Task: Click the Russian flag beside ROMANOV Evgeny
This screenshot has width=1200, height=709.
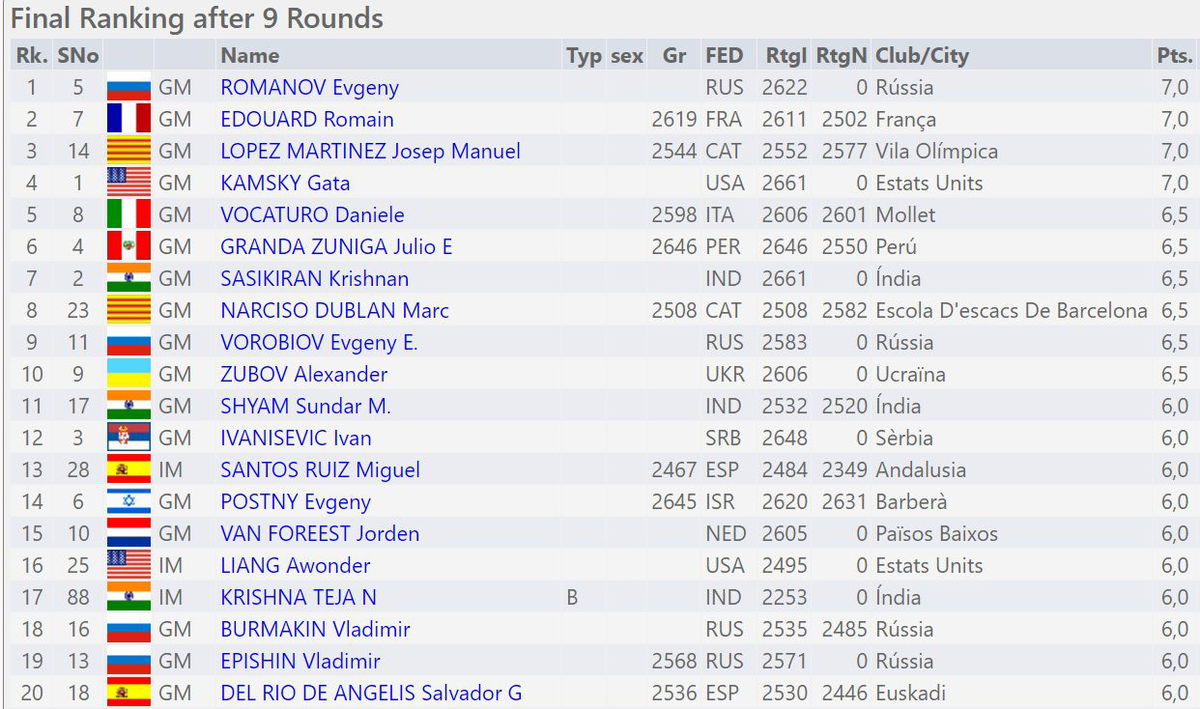Action: (x=128, y=88)
